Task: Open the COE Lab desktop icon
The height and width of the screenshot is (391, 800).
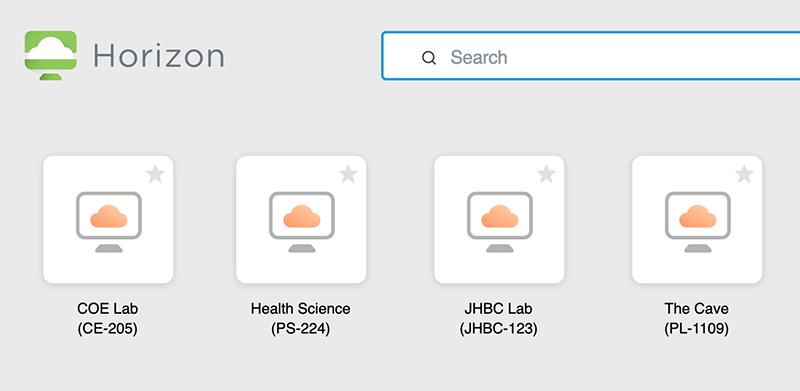Action: [x=109, y=222]
